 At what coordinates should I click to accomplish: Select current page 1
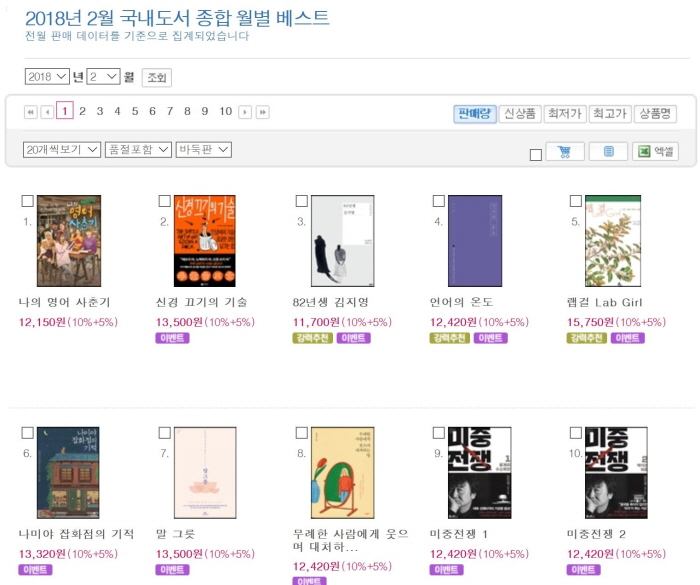point(65,111)
